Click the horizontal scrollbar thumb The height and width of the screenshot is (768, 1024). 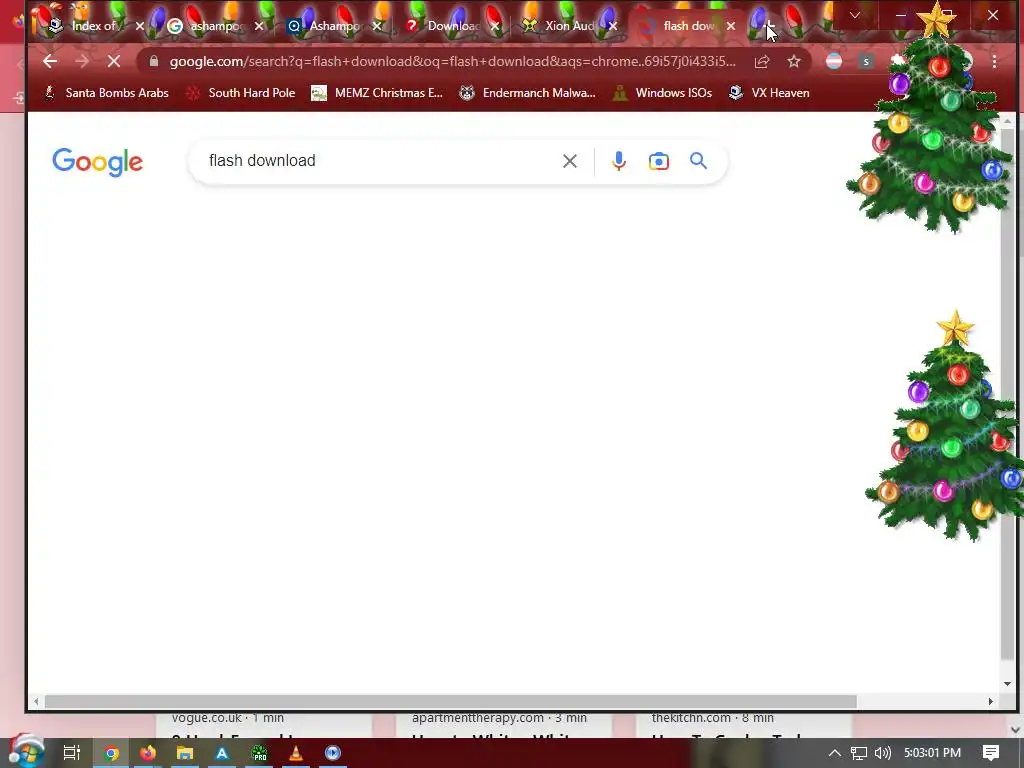pyautogui.click(x=451, y=701)
